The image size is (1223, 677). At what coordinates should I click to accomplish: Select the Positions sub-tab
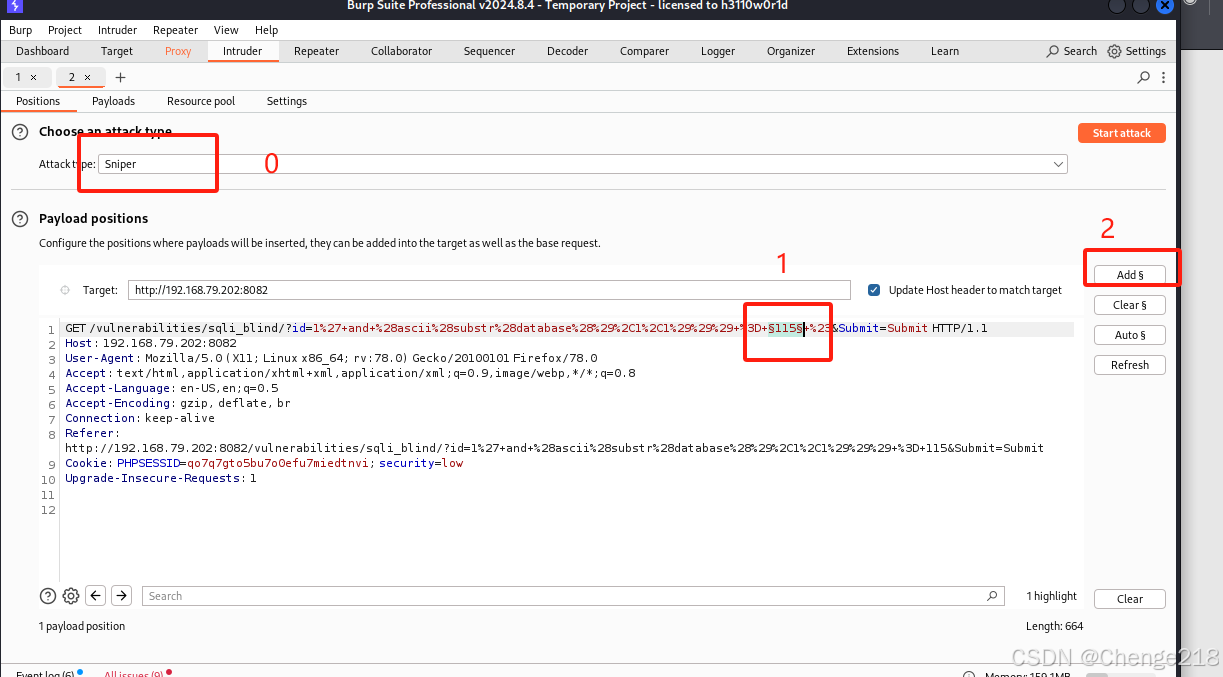pyautogui.click(x=38, y=101)
